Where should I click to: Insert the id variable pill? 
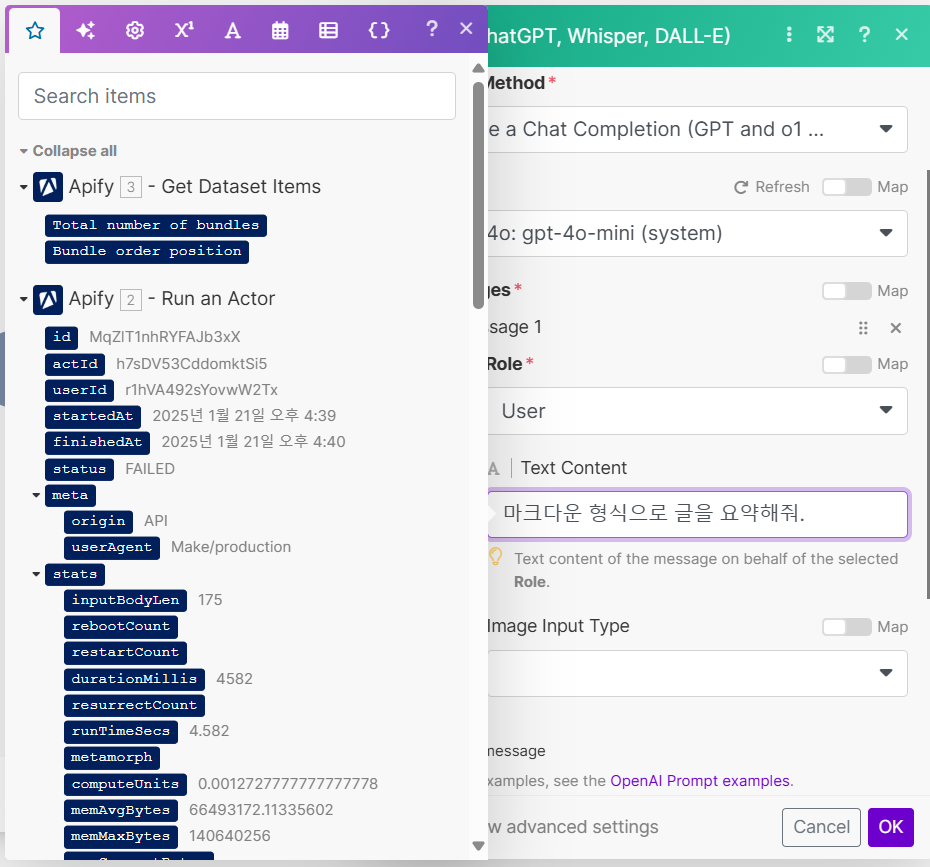point(62,337)
